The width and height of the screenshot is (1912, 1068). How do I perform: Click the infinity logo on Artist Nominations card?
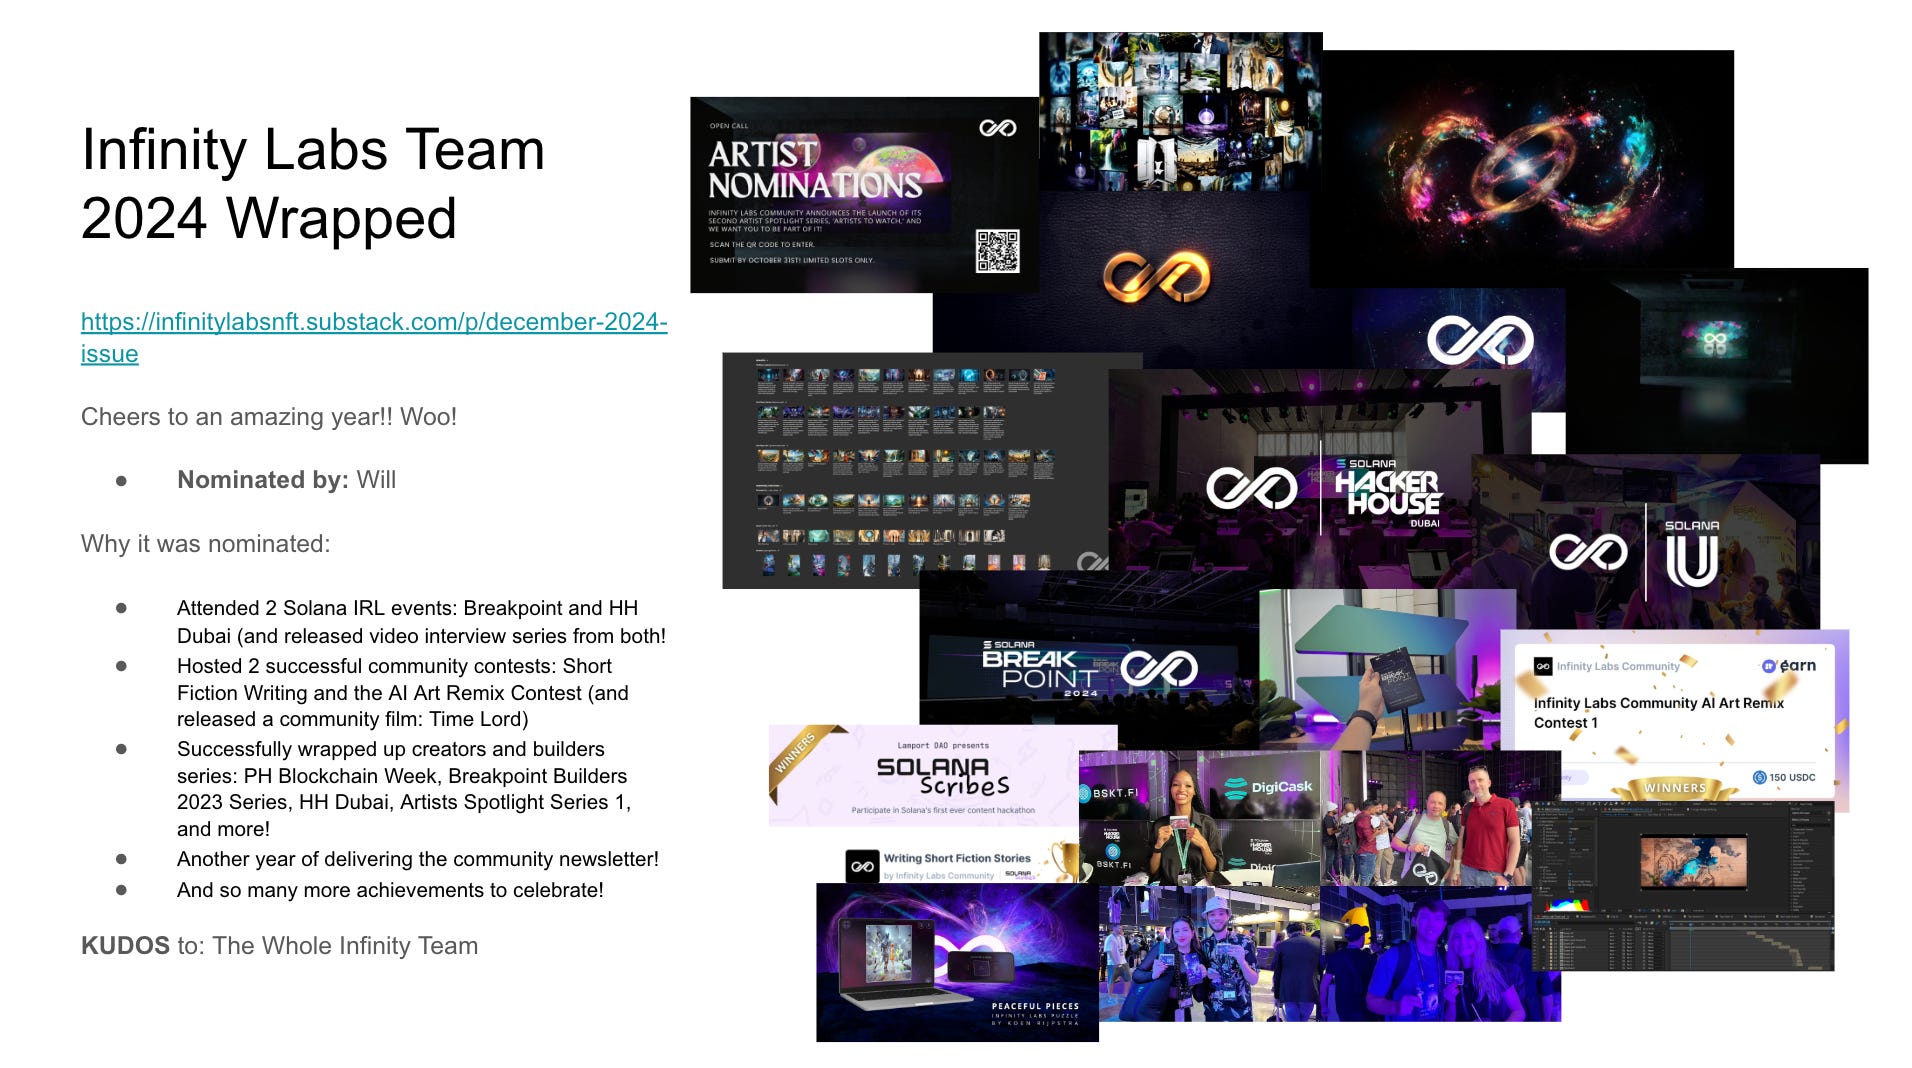(x=997, y=128)
